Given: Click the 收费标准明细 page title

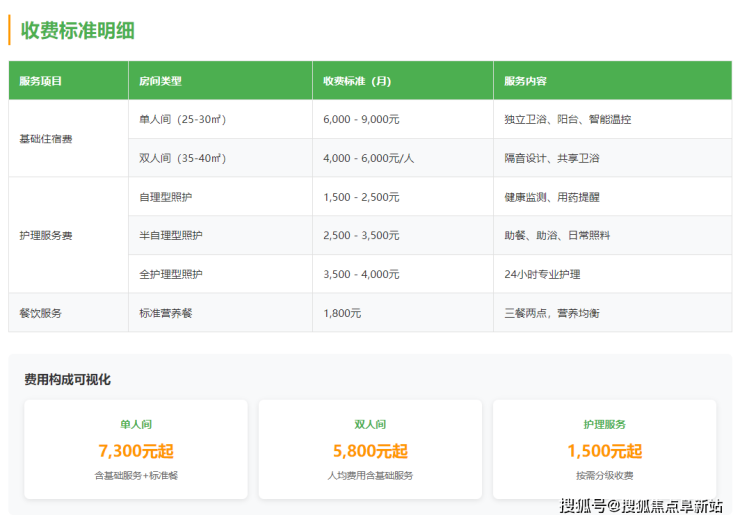Looking at the screenshot, I should pos(78,30).
